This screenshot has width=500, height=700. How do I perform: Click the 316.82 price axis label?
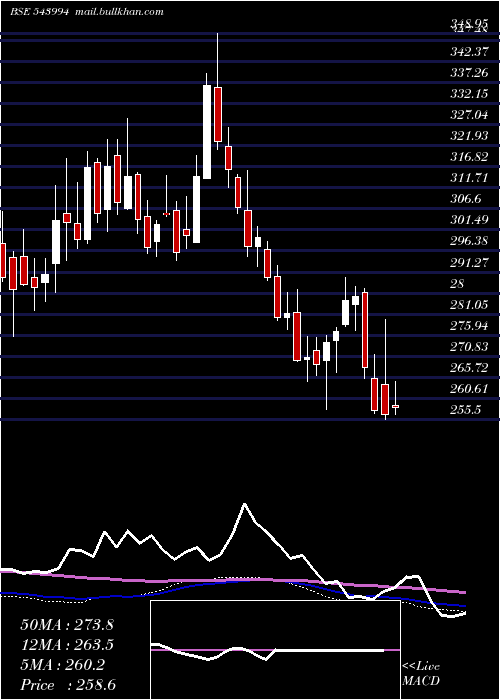click(x=469, y=157)
